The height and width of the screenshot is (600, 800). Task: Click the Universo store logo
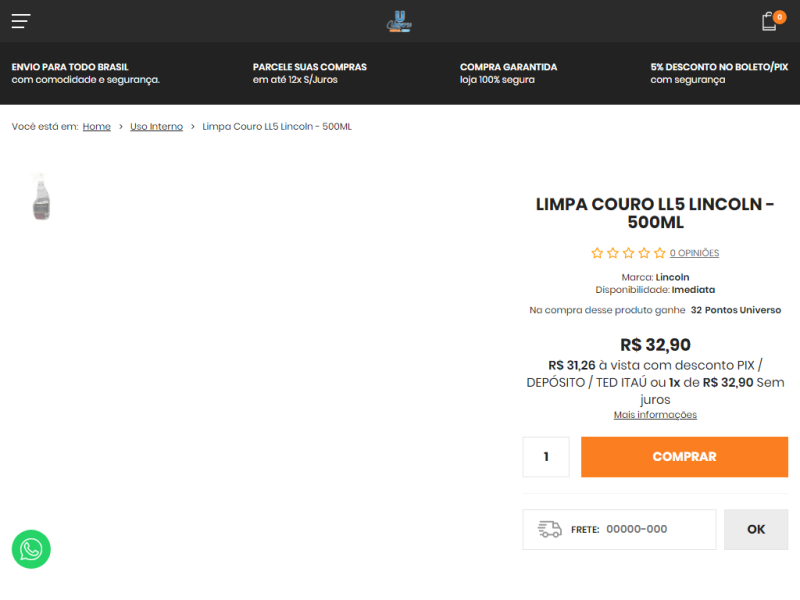click(399, 21)
